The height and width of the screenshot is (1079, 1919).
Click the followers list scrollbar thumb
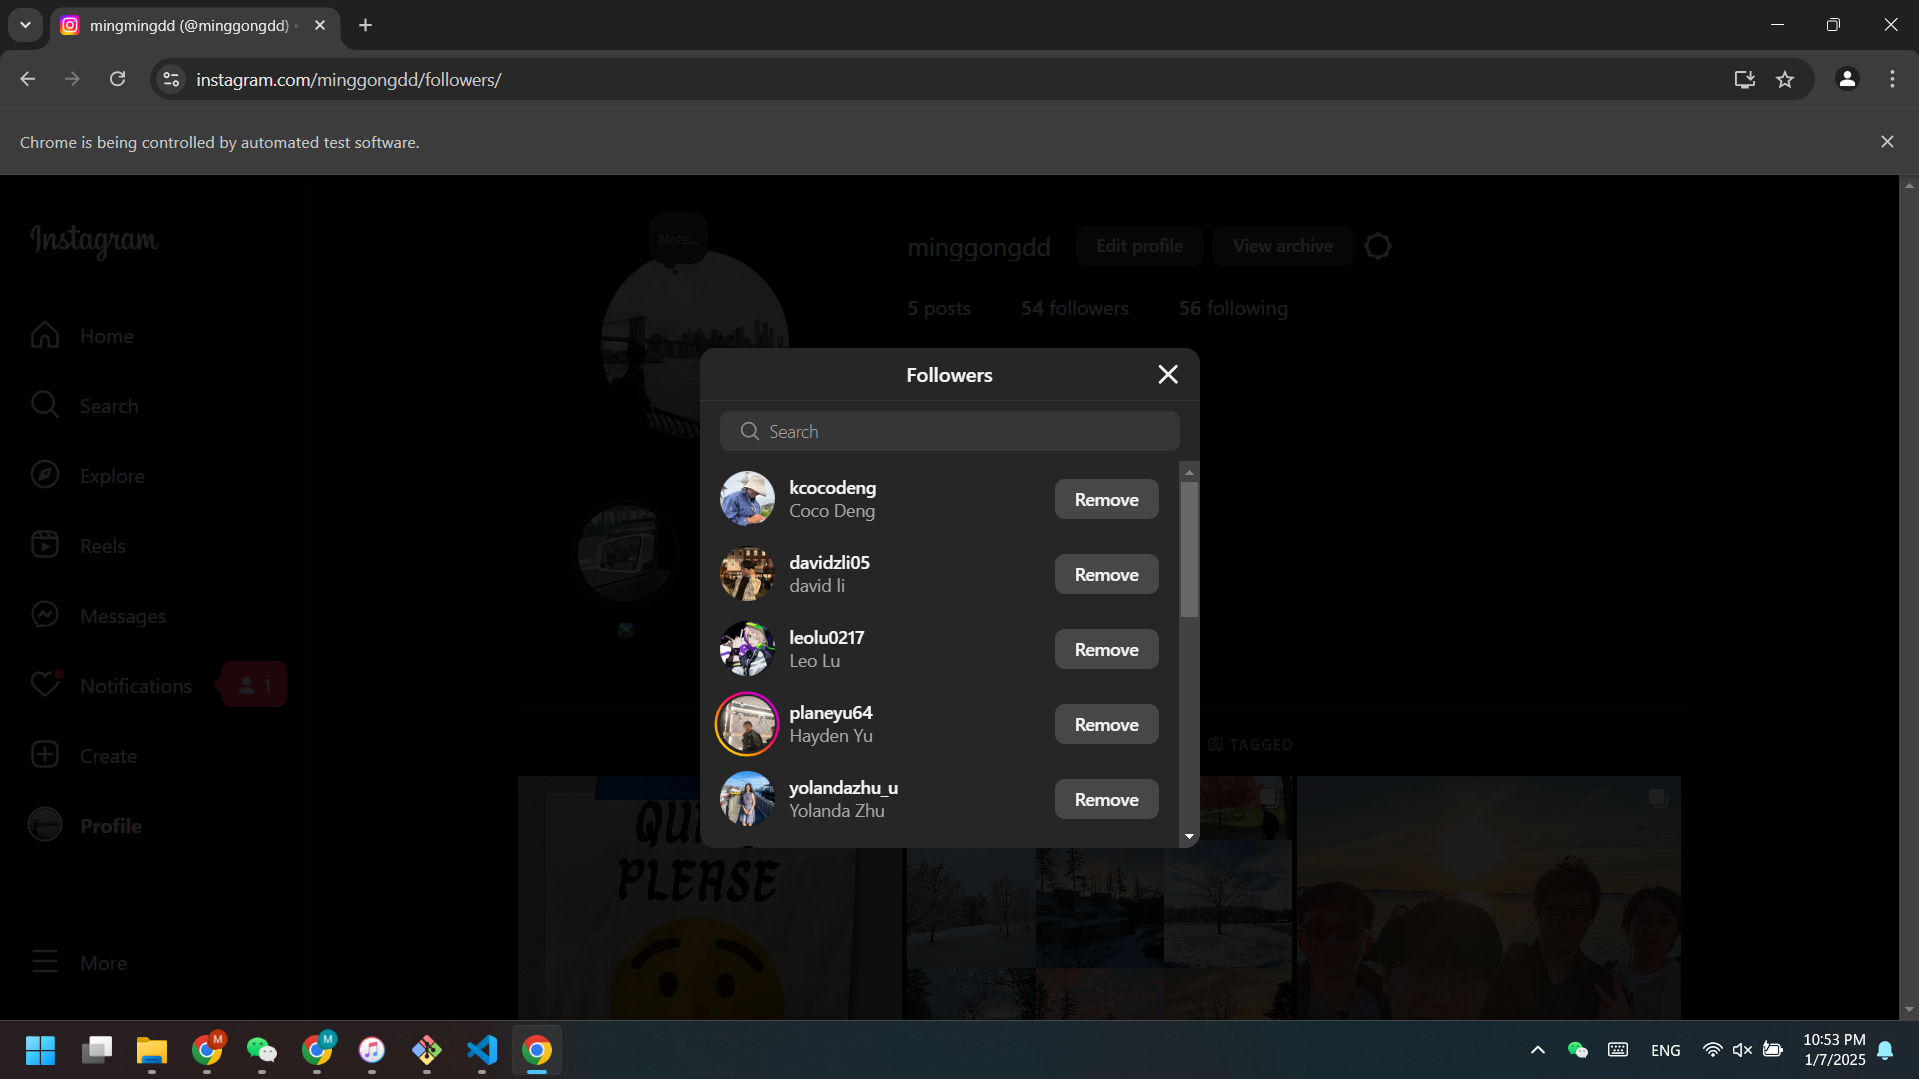pyautogui.click(x=1188, y=549)
